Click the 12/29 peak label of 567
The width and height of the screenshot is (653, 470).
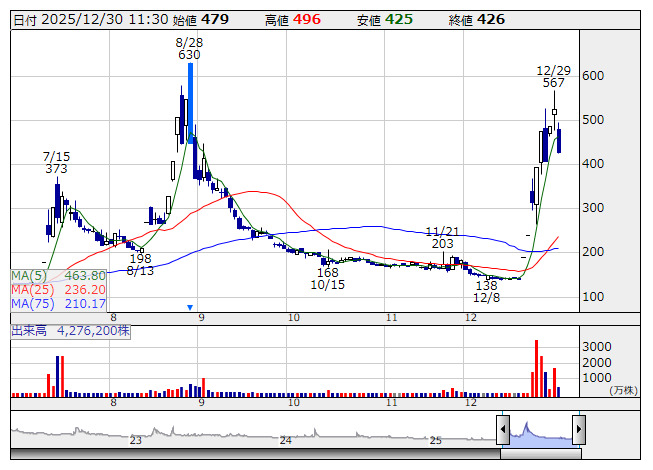[553, 83]
